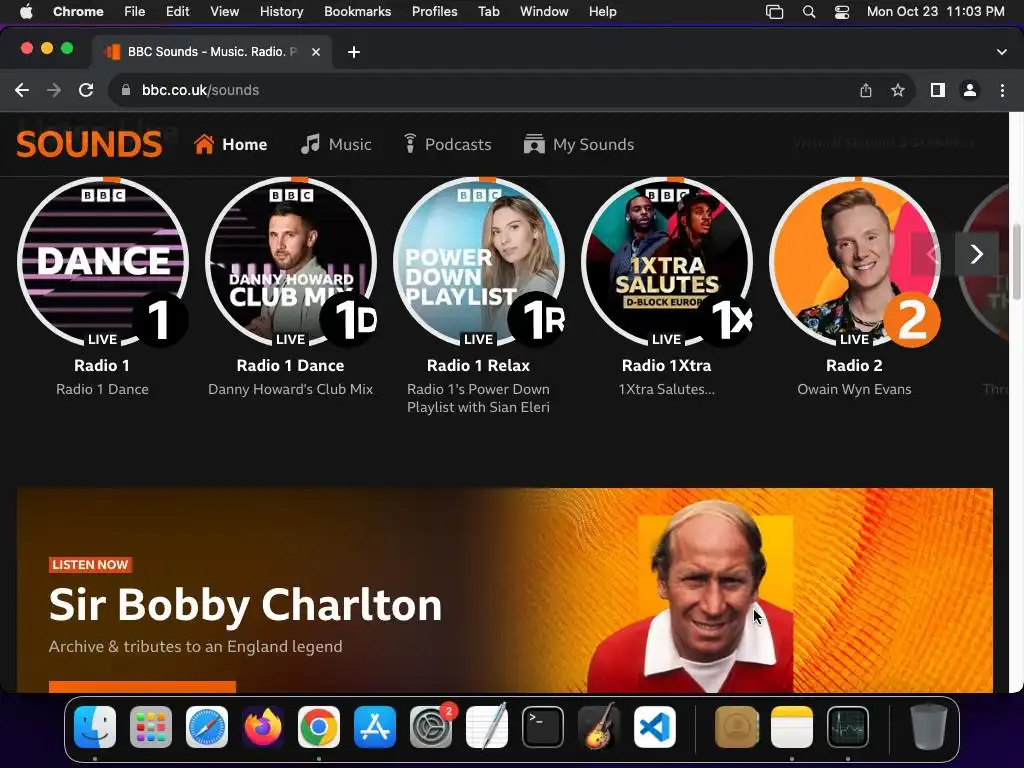Open App Store from dock

[x=375, y=727]
